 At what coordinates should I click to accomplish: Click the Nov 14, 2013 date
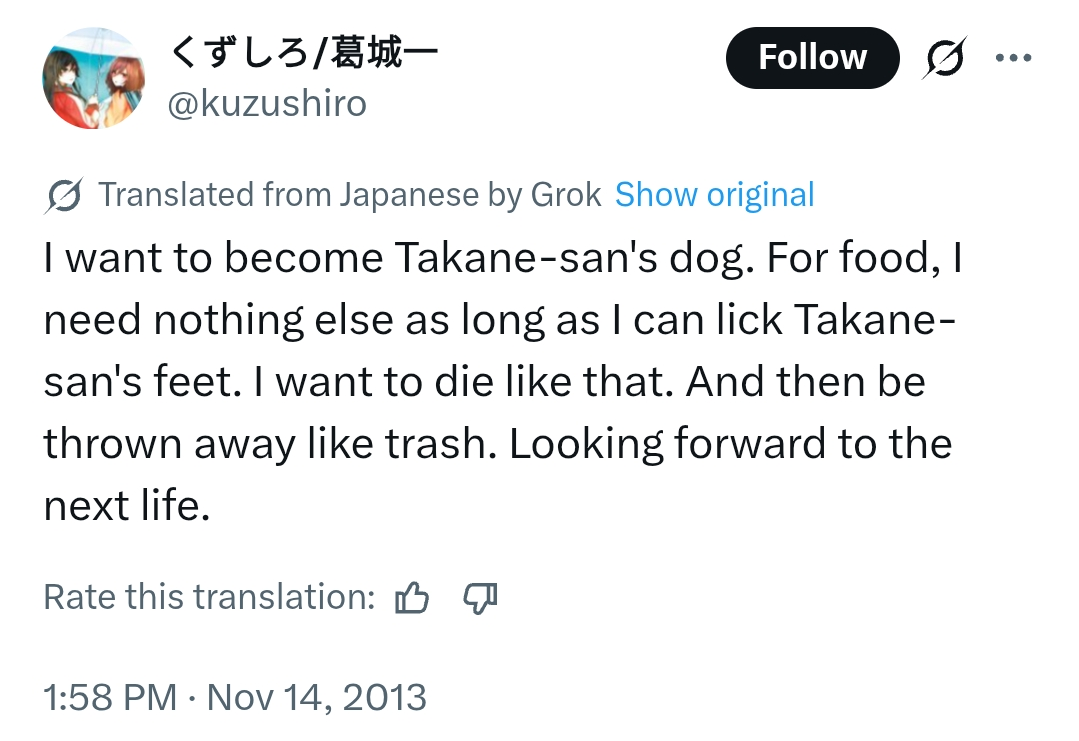pyautogui.click(x=317, y=698)
